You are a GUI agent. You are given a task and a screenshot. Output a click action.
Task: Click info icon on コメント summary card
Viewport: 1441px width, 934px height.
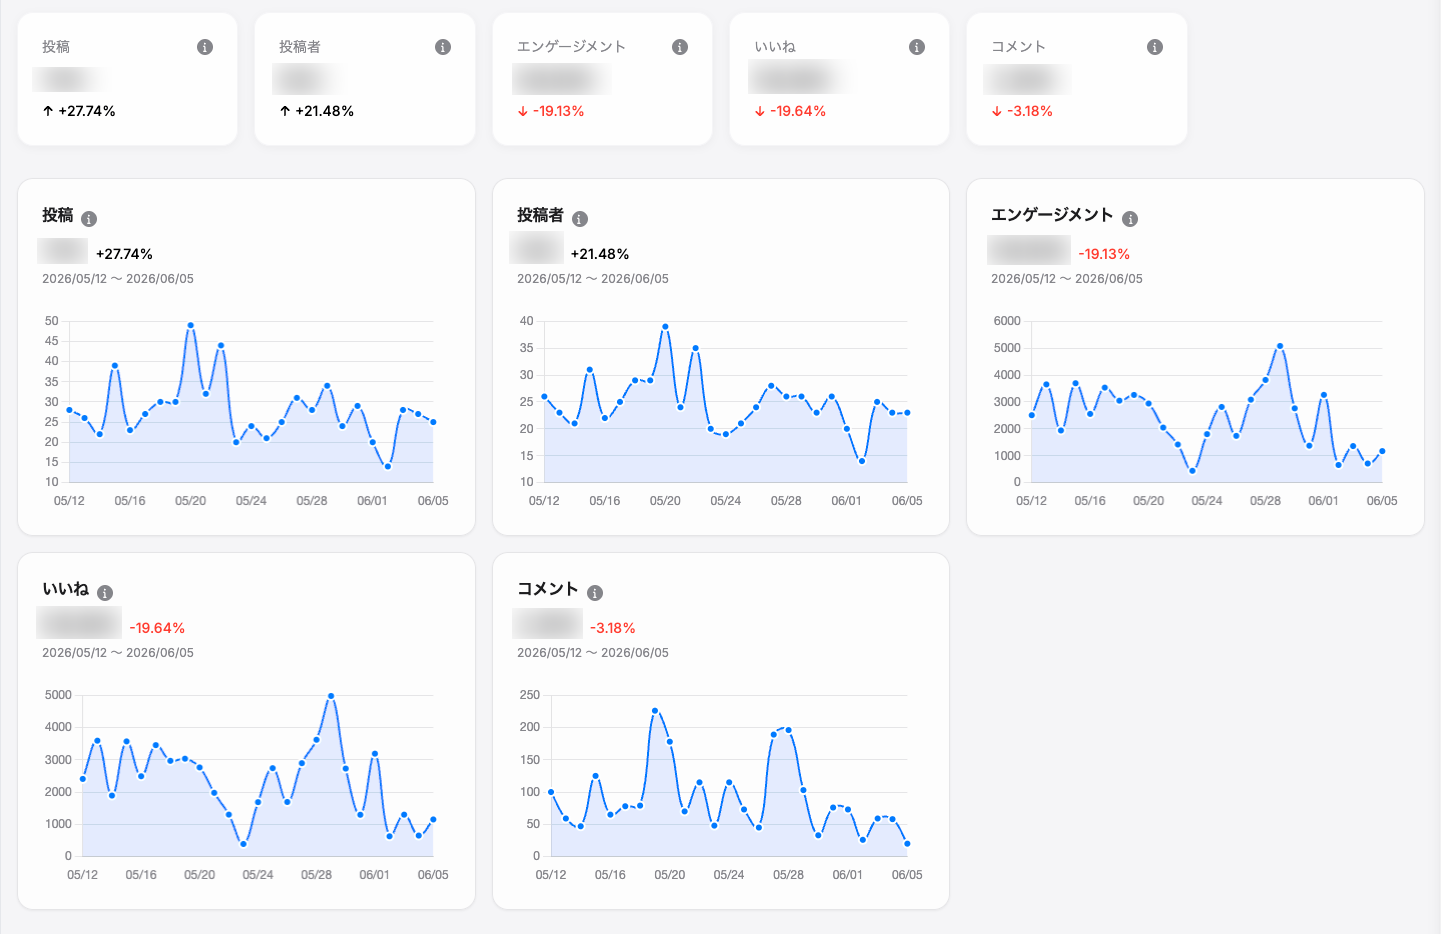coord(1155,47)
